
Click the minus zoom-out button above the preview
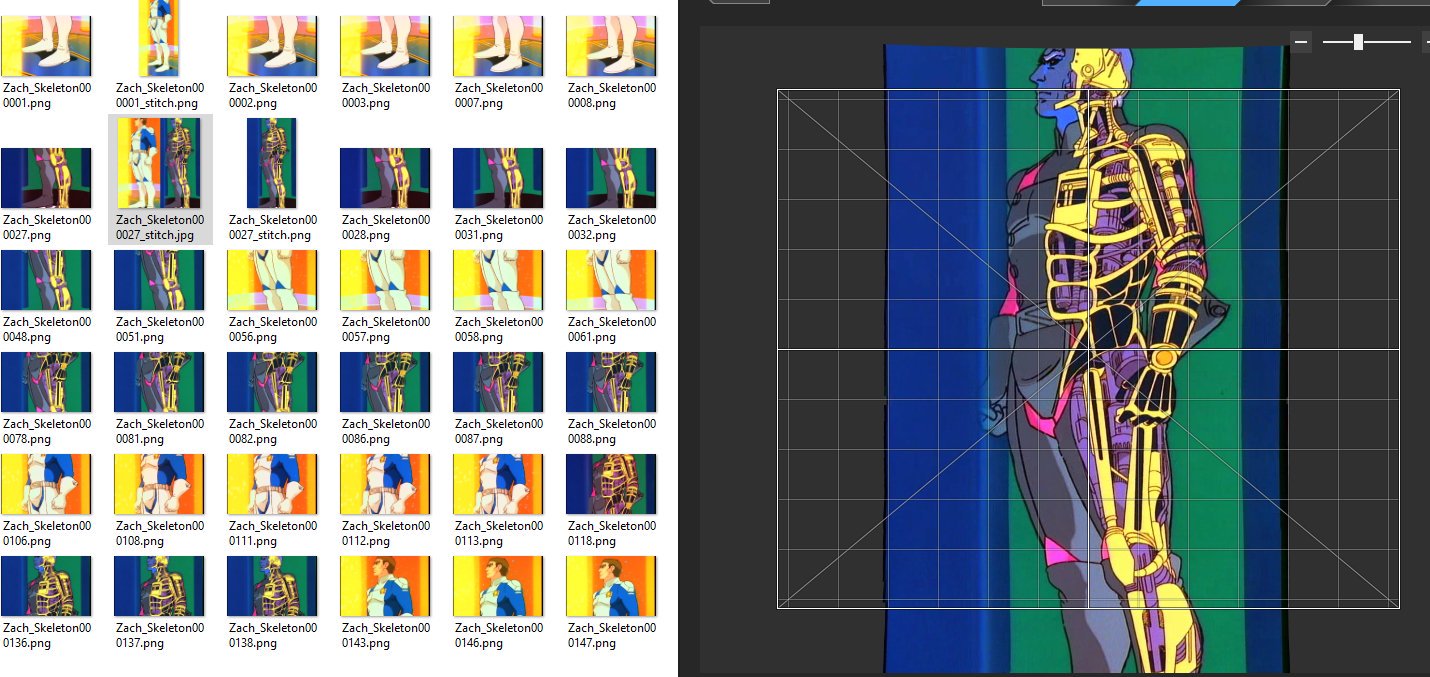click(1301, 42)
